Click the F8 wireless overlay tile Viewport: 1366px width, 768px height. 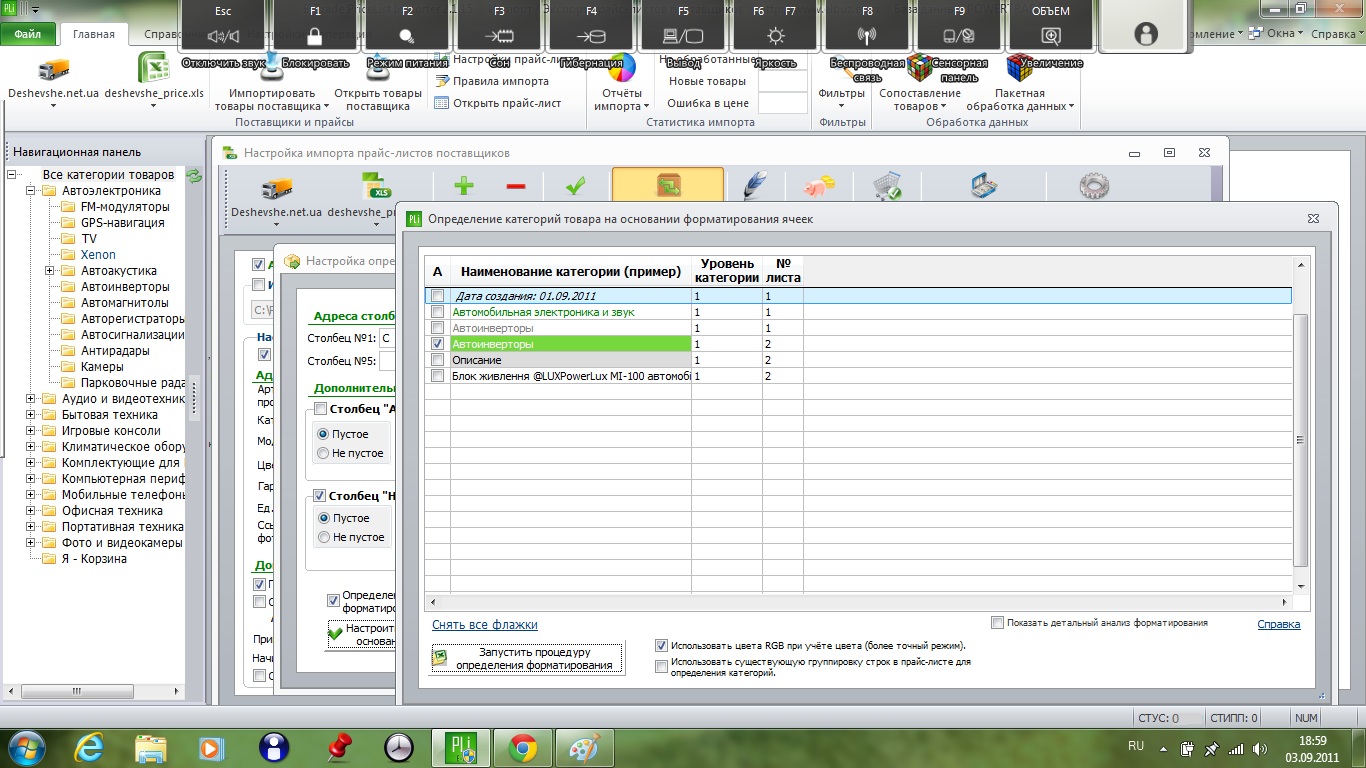pos(867,27)
